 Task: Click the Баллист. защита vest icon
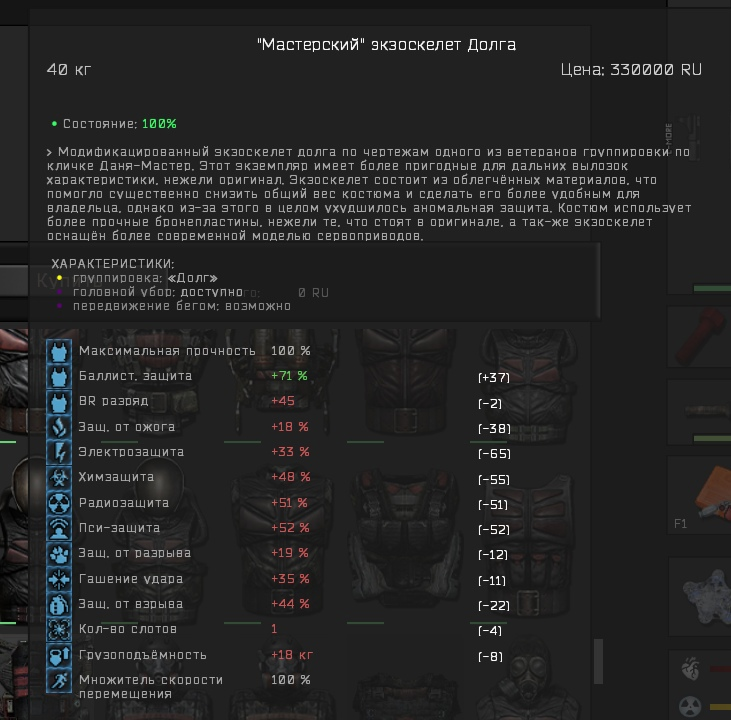[x=59, y=377]
